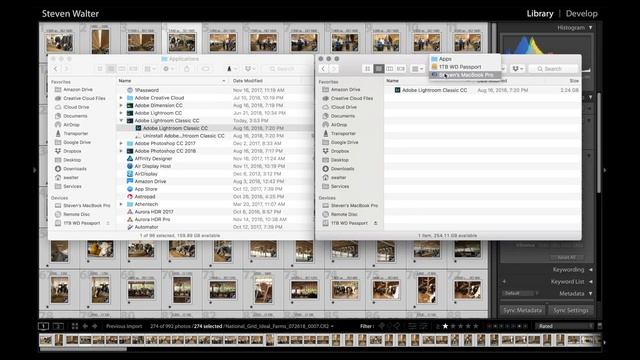Switch front Finder window to column view

[389, 69]
